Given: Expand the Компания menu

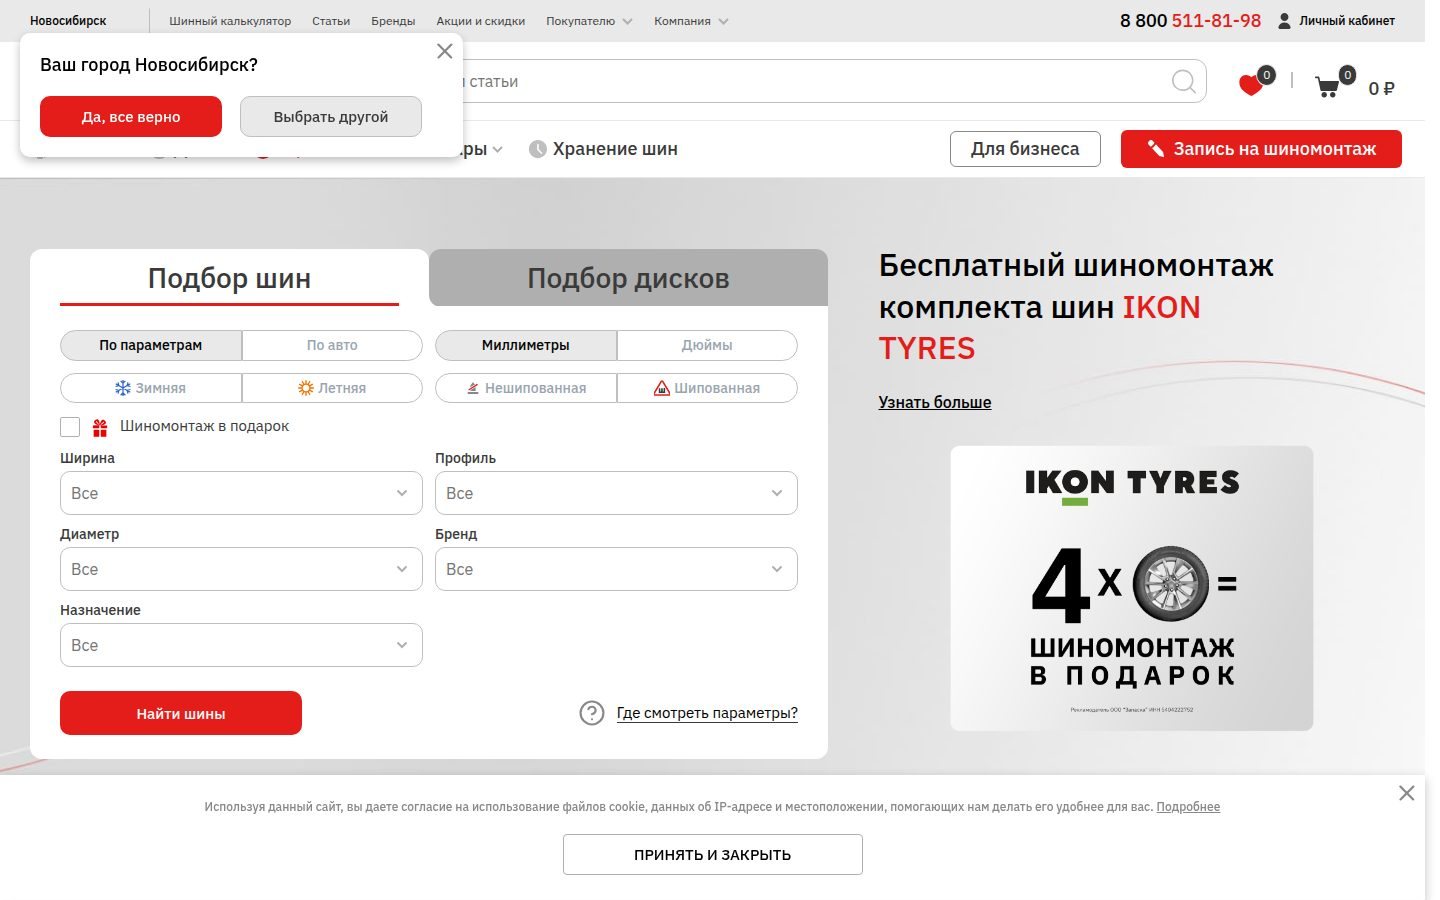Looking at the screenshot, I should (x=691, y=21).
